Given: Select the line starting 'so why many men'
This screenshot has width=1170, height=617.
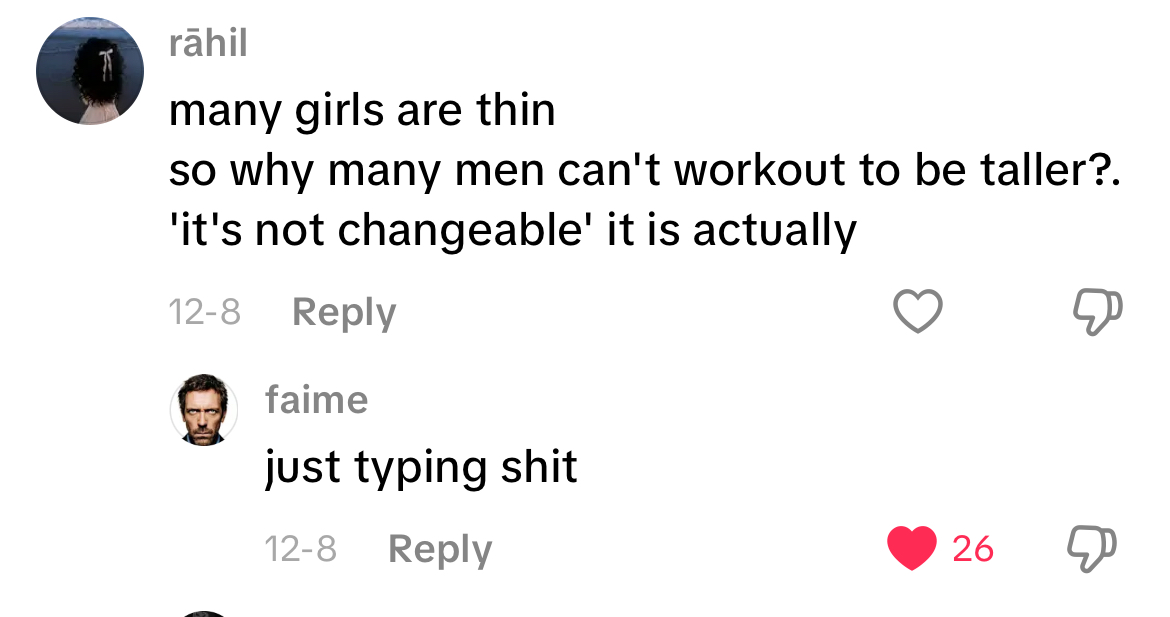Looking at the screenshot, I should click(x=645, y=170).
